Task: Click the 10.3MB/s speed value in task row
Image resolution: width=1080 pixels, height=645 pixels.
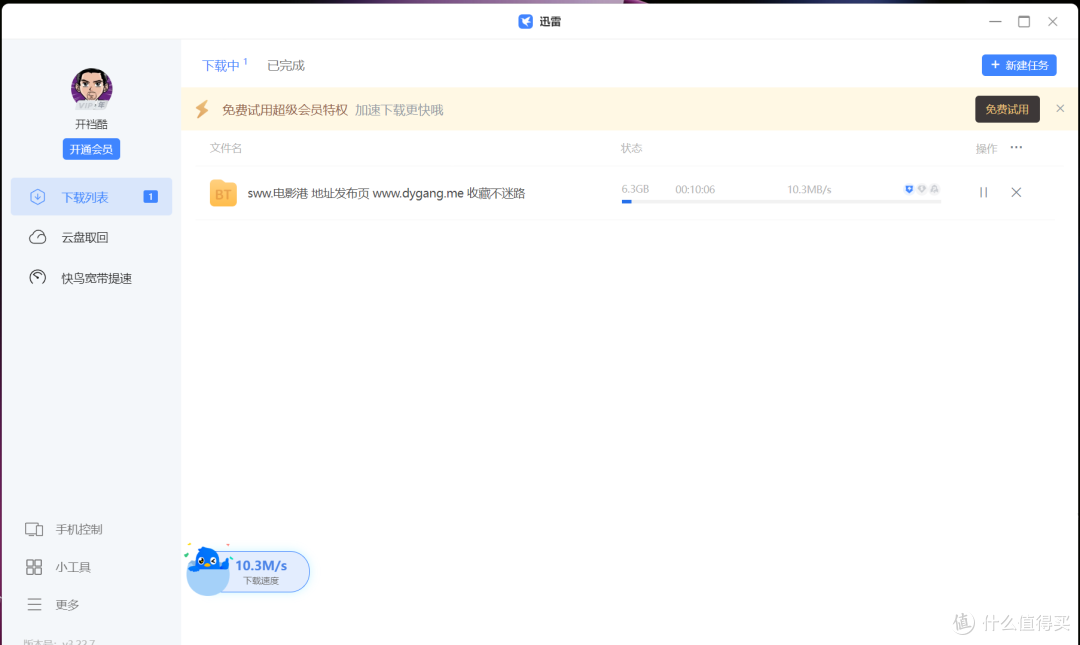Action: (x=809, y=190)
